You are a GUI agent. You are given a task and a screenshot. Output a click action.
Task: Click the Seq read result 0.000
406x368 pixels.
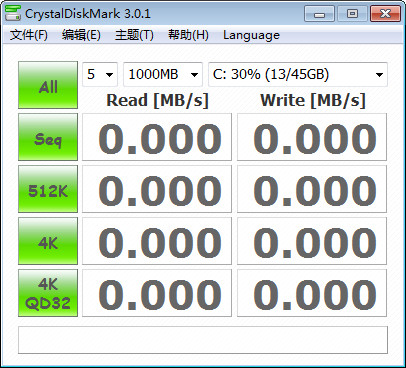(157, 137)
